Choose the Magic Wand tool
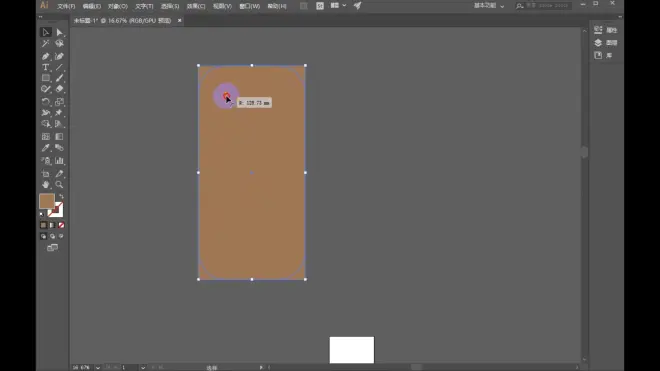660x371 pixels. (x=45, y=43)
